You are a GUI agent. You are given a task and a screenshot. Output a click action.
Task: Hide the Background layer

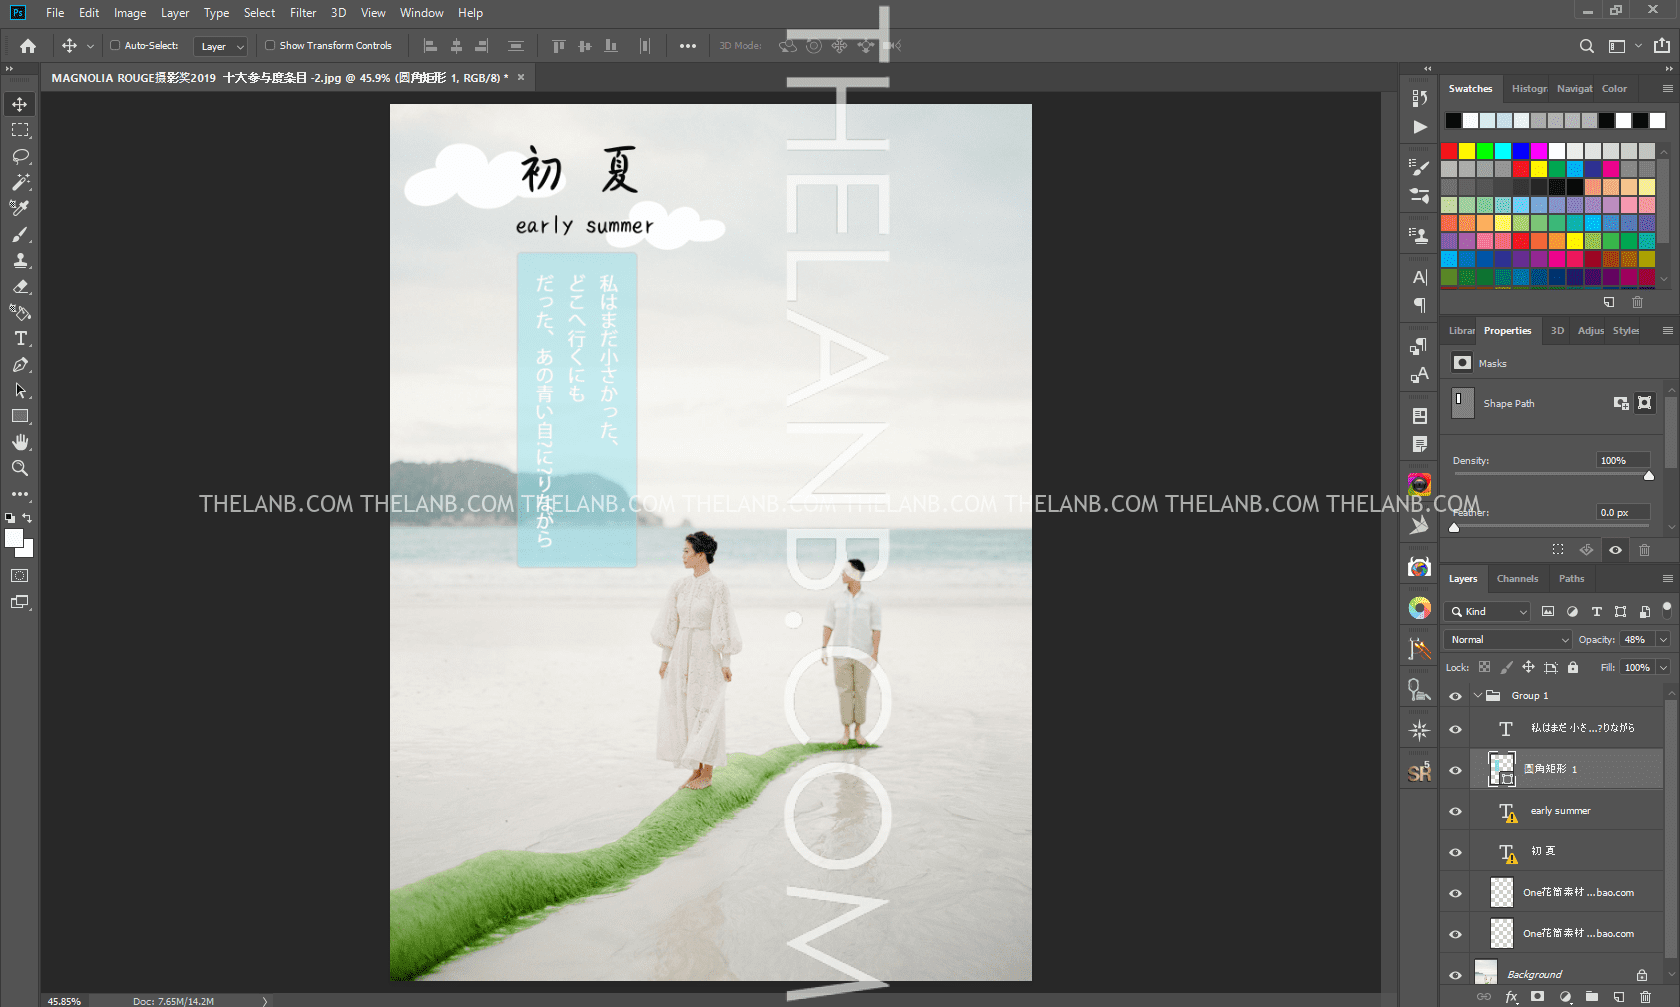(1455, 975)
